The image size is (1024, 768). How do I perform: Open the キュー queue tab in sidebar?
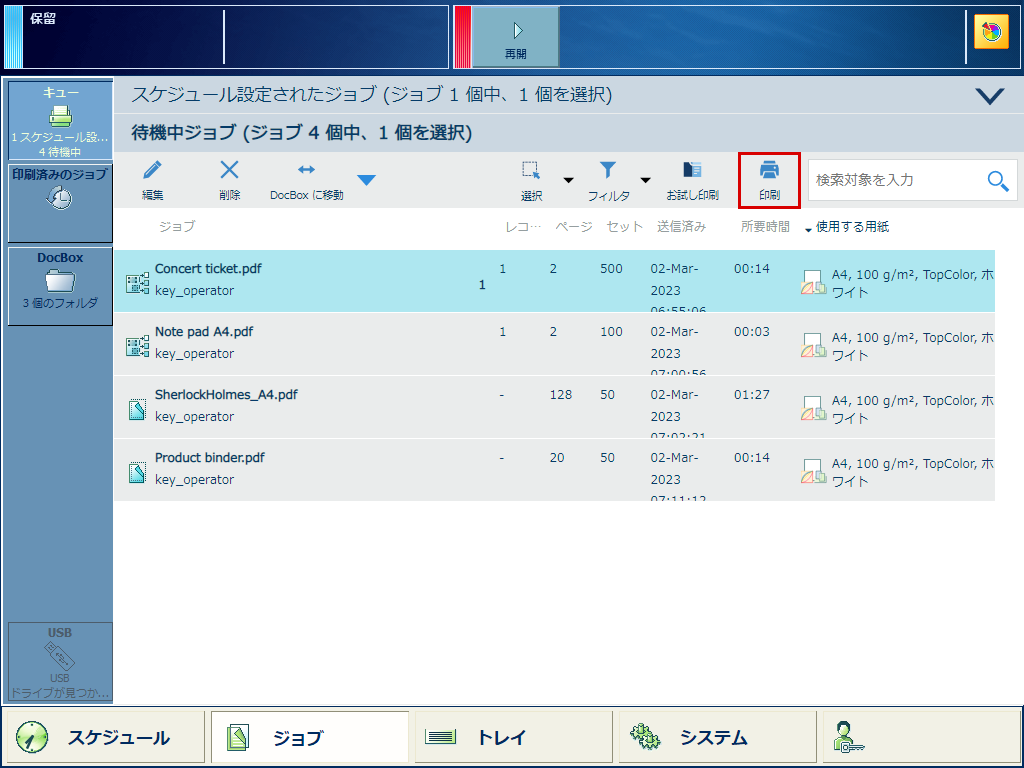tap(60, 121)
